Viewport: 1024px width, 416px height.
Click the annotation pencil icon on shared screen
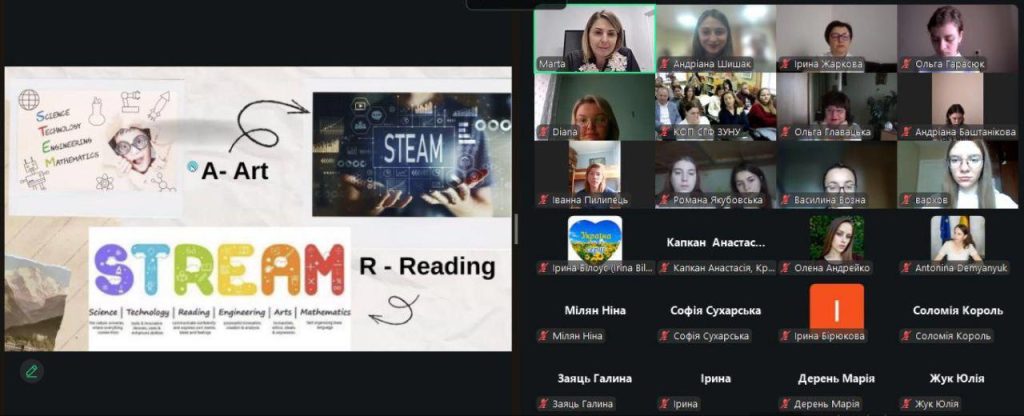[32, 371]
